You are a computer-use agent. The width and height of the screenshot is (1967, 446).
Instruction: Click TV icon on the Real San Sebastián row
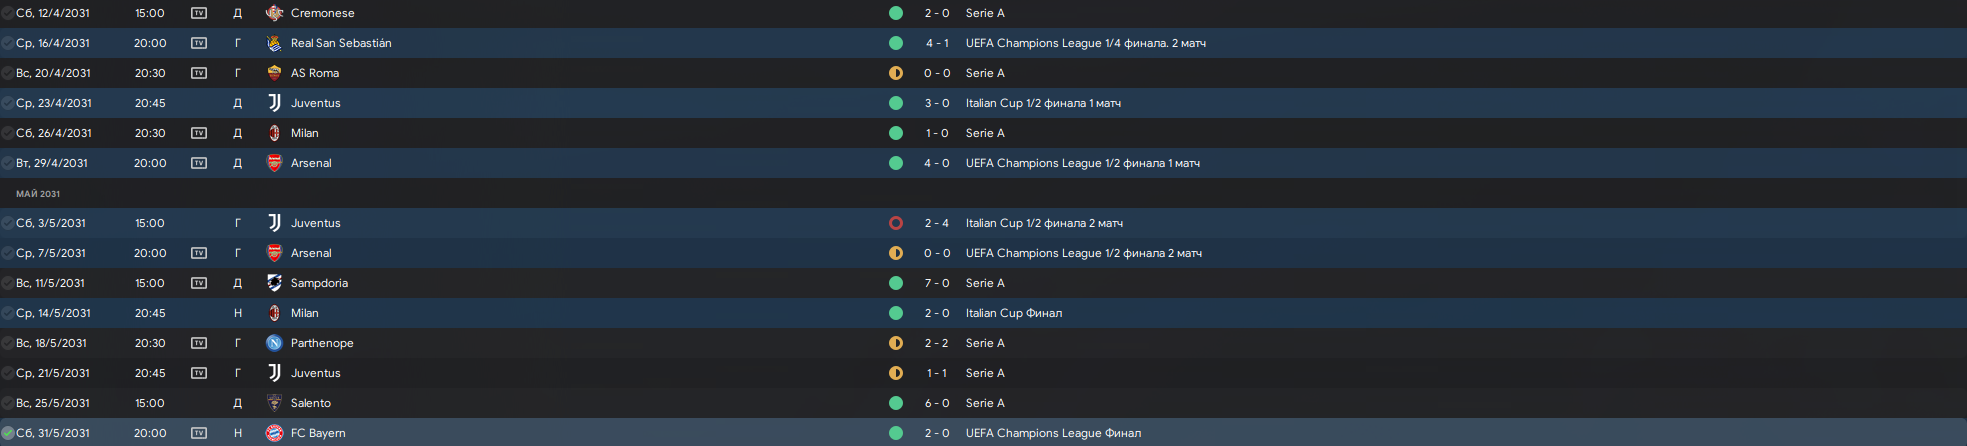tap(199, 43)
